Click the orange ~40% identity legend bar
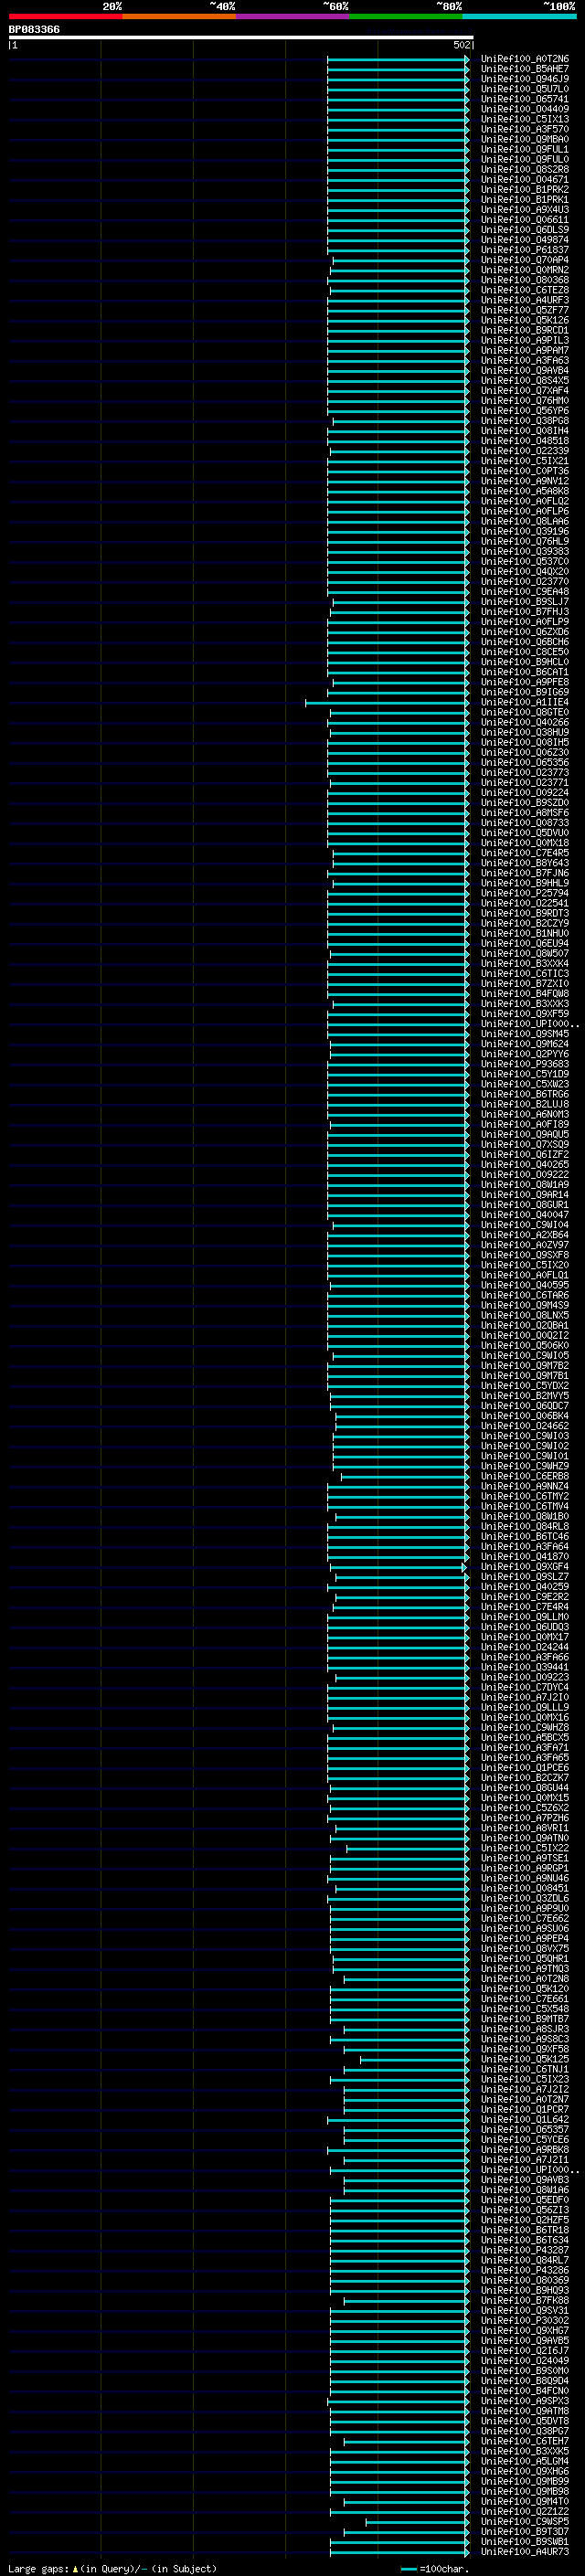Image resolution: width=585 pixels, height=2576 pixels. point(179,16)
